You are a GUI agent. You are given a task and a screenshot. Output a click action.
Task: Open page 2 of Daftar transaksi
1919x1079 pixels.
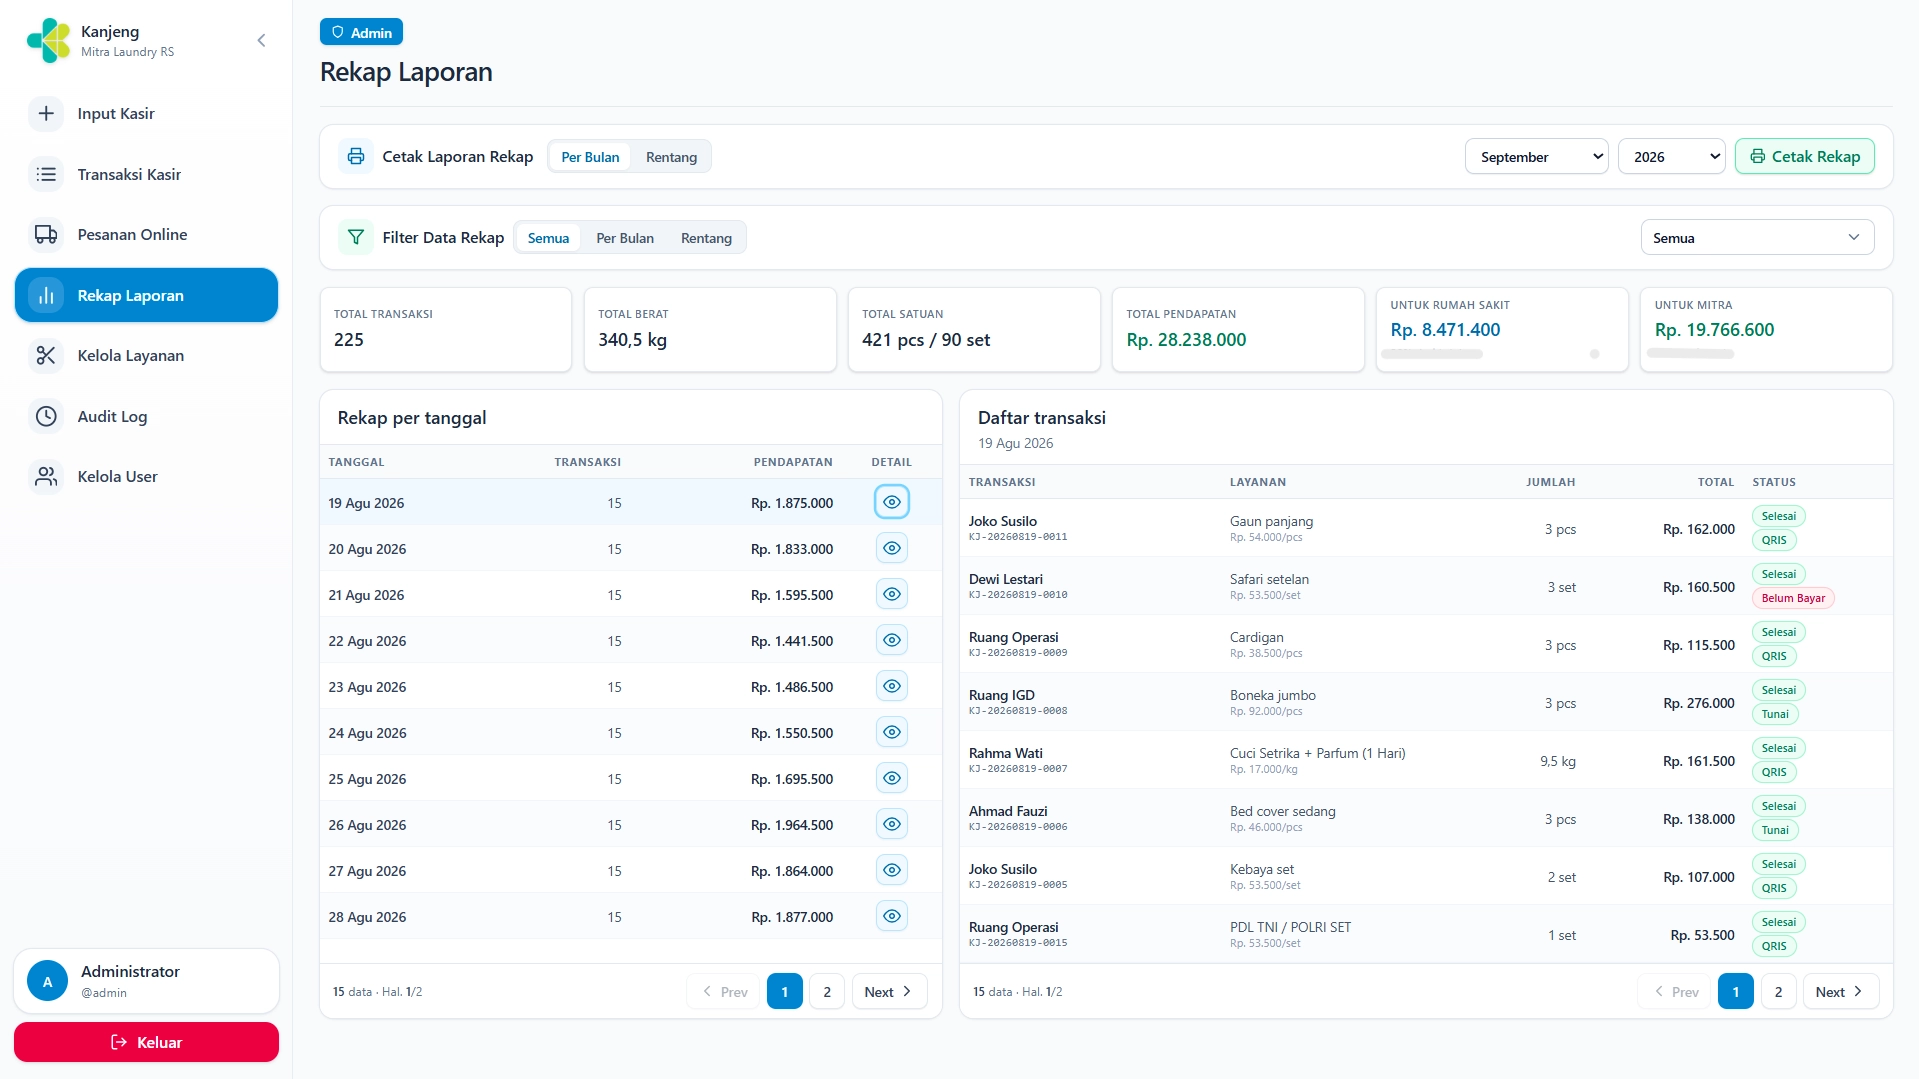tap(1778, 992)
